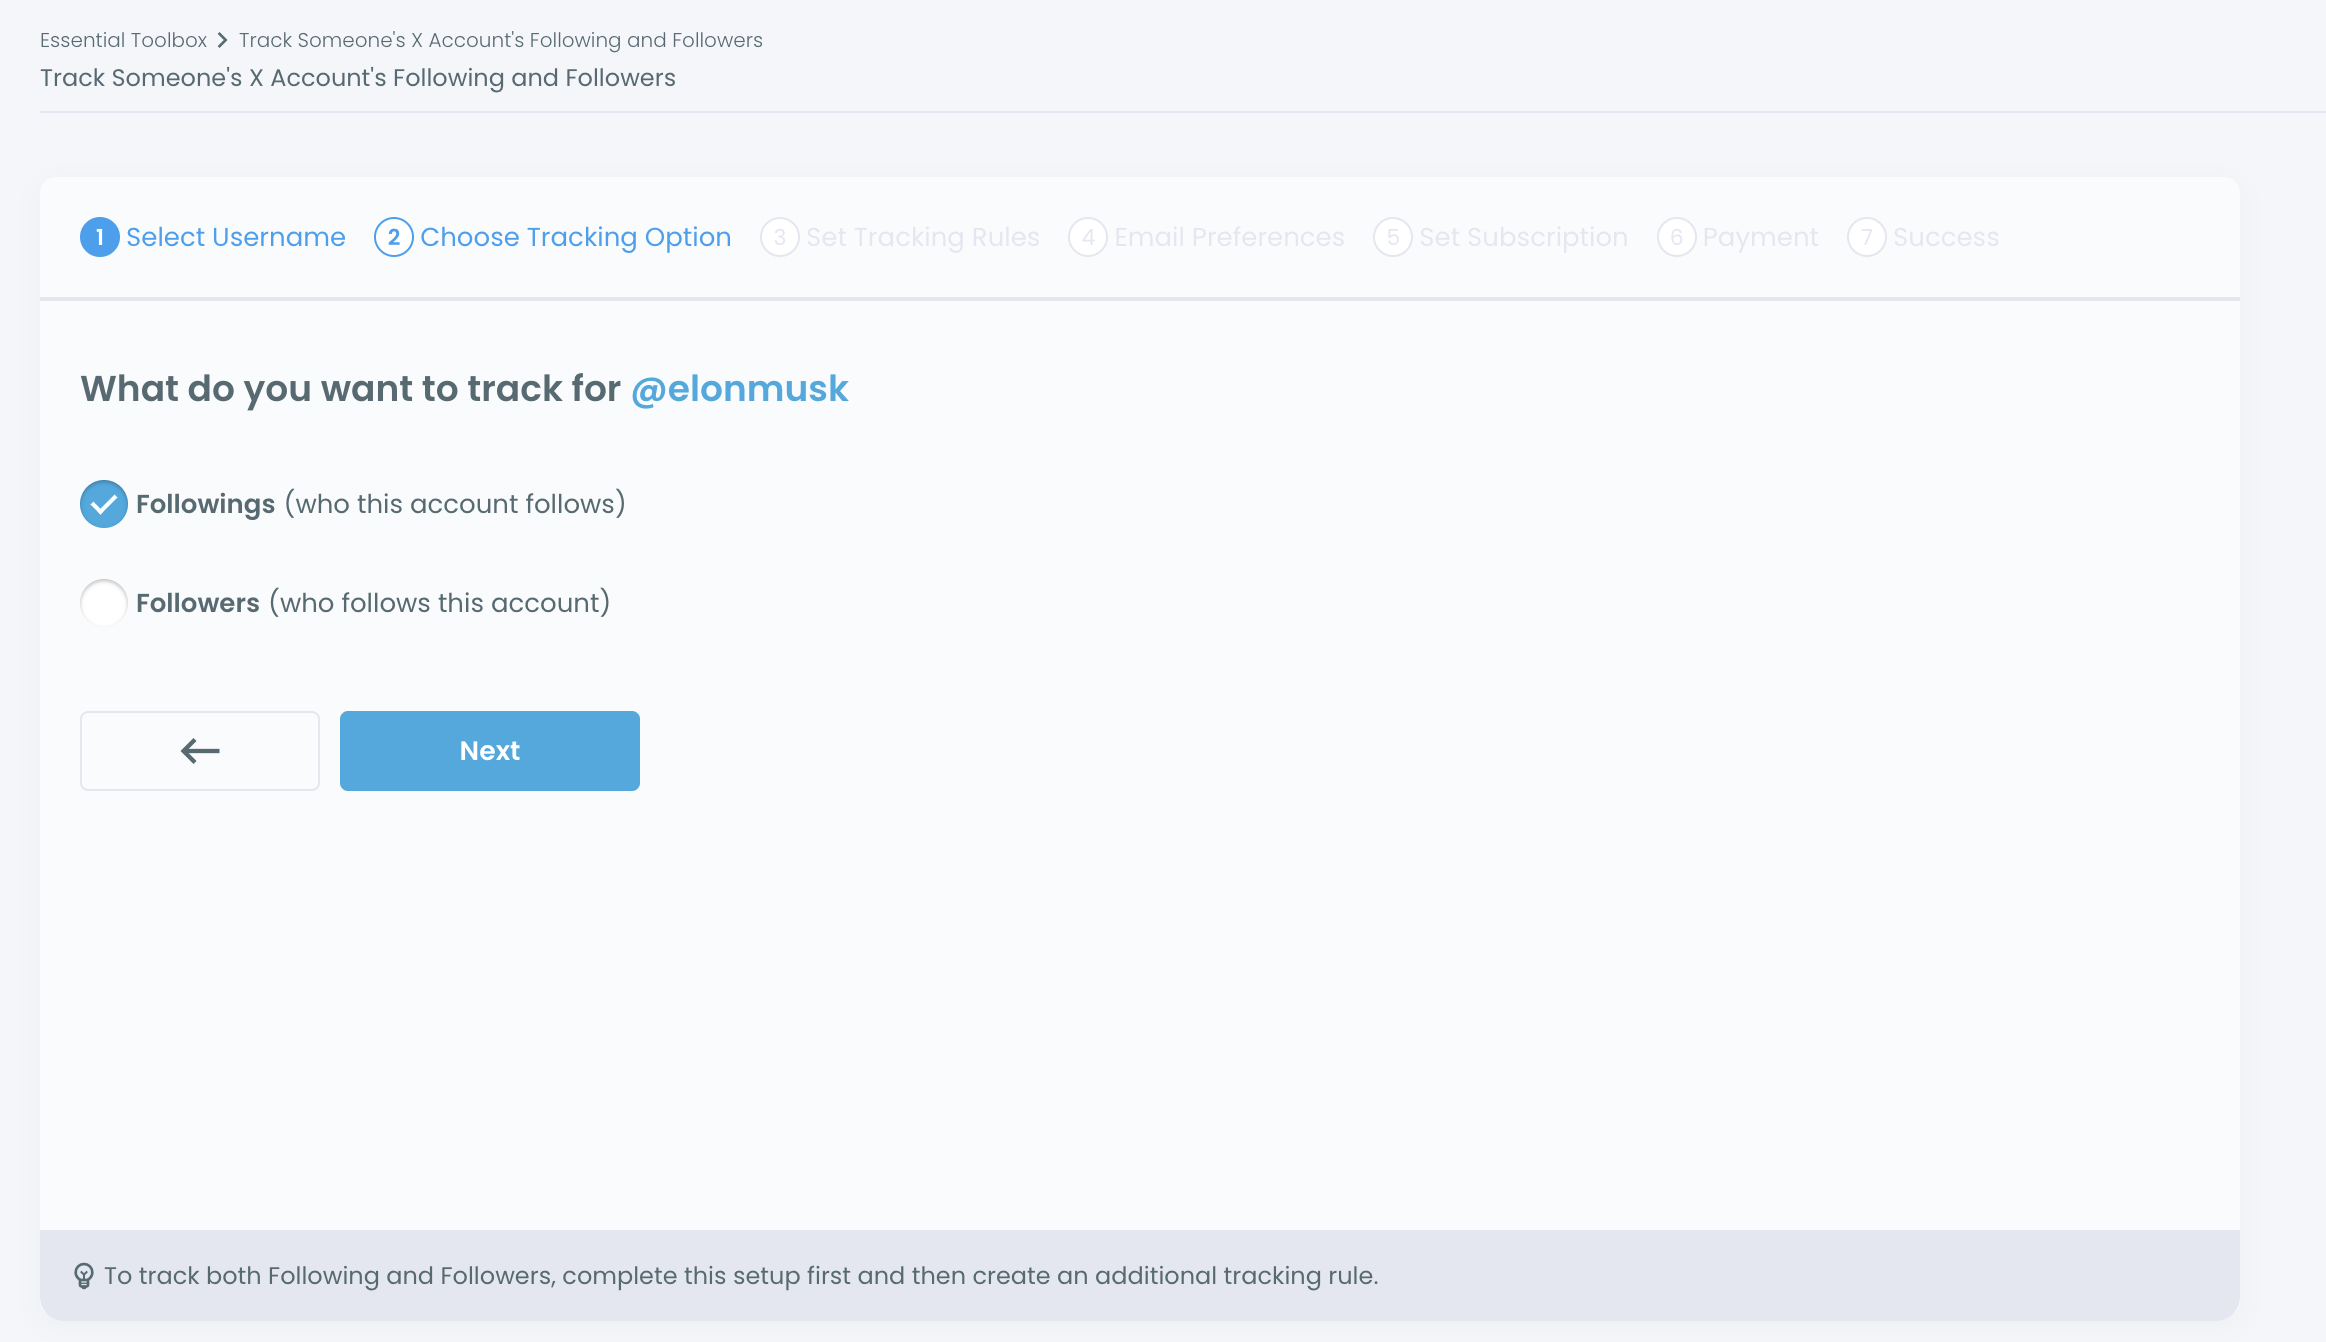Click the breadcrumb chevron separator icon

coord(223,40)
